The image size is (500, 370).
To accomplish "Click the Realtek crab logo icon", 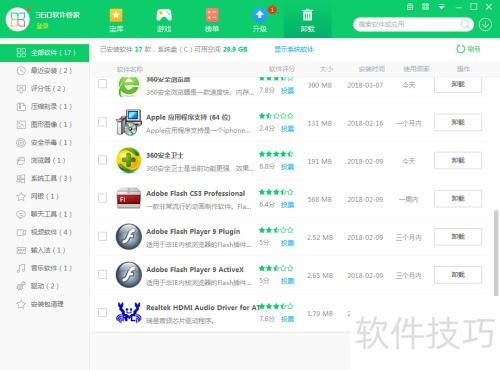I will pos(129,313).
